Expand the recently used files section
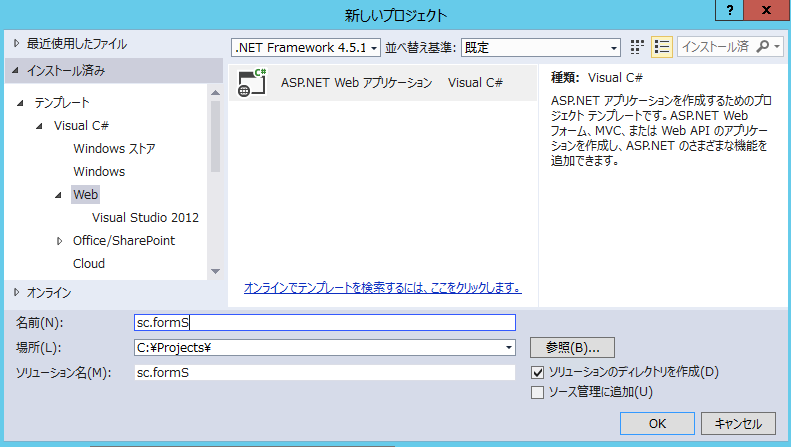This screenshot has width=791, height=447. click(x=16, y=43)
